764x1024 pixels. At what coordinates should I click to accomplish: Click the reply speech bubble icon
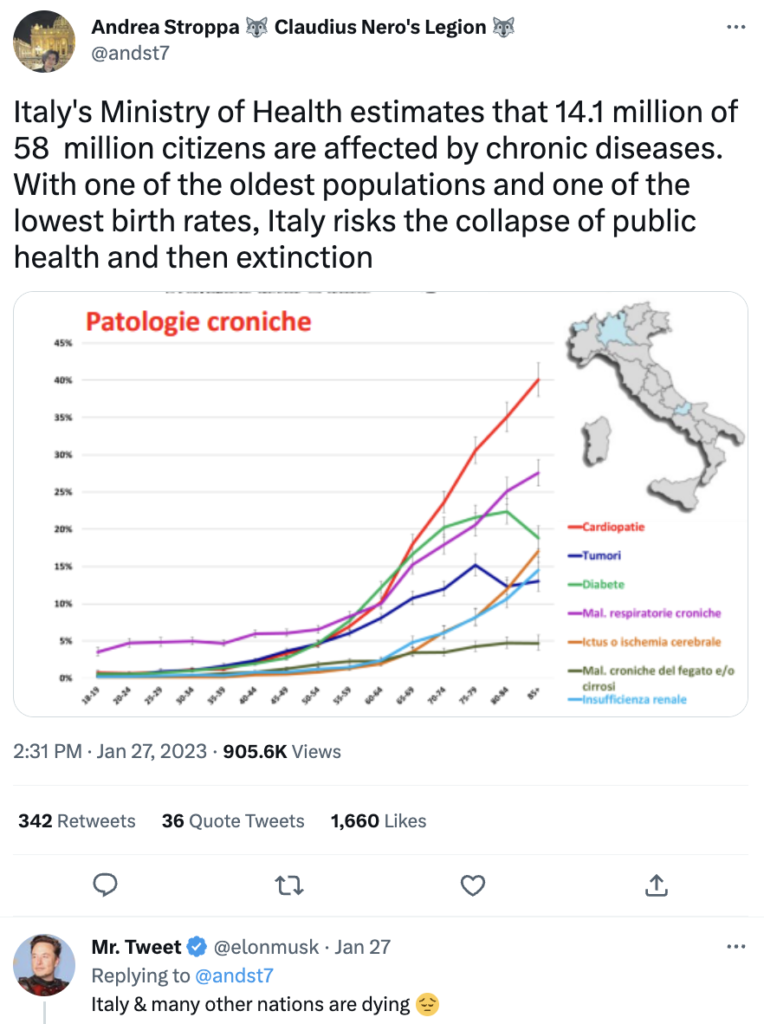(x=106, y=886)
